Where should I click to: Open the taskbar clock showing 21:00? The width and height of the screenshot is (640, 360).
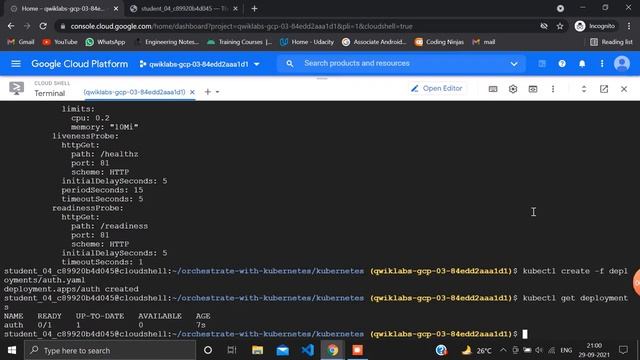(594, 350)
